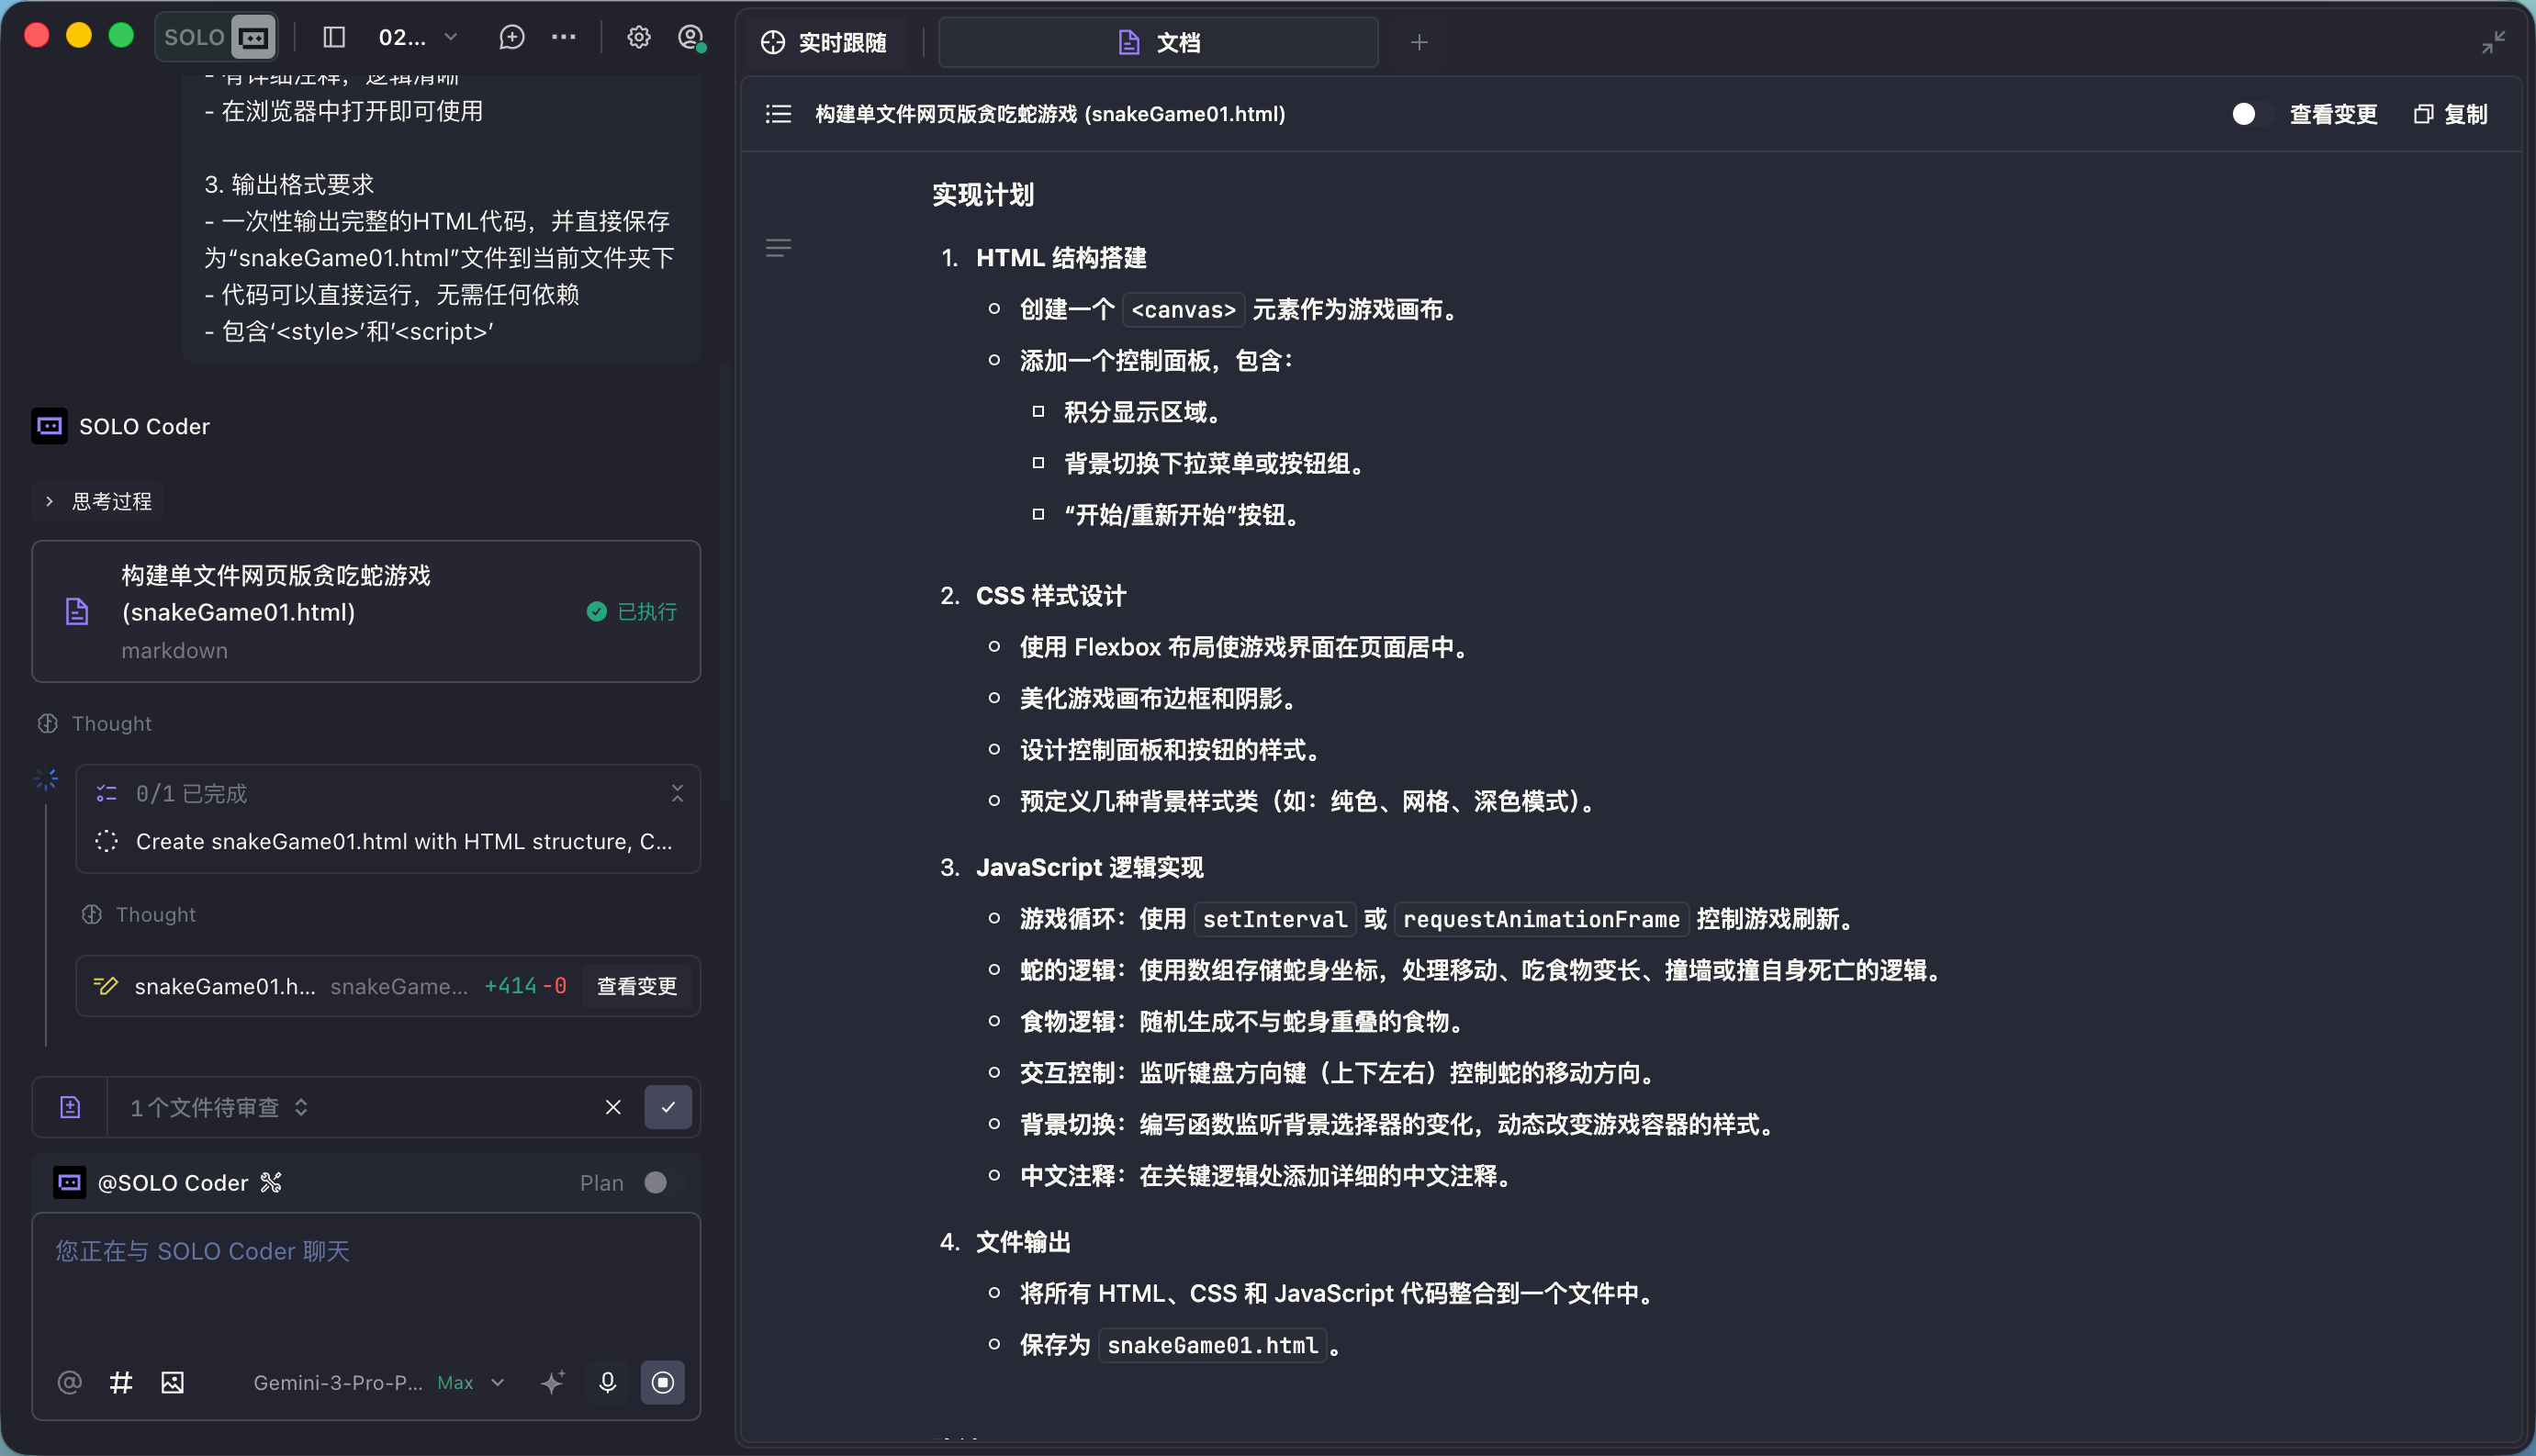Toggle the circle indicator beside 查看变更
Image resolution: width=2536 pixels, height=1456 pixels.
pos(2244,114)
